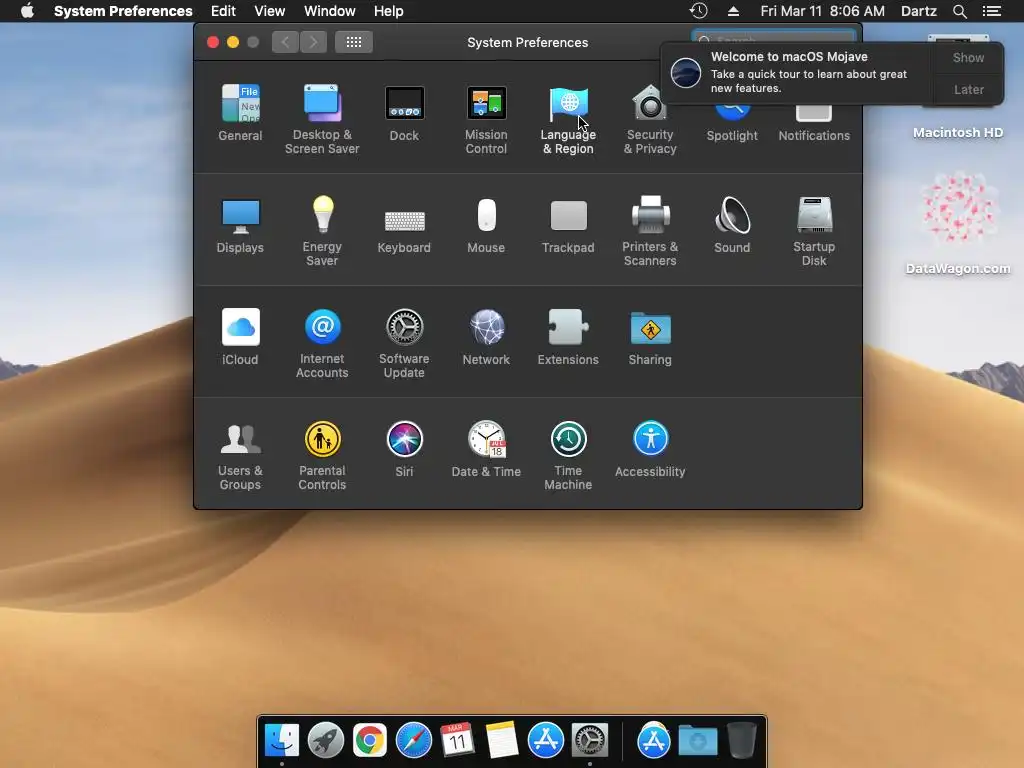This screenshot has height=768, width=1024.
Task: Open the Dock preferences
Action: [x=404, y=112]
